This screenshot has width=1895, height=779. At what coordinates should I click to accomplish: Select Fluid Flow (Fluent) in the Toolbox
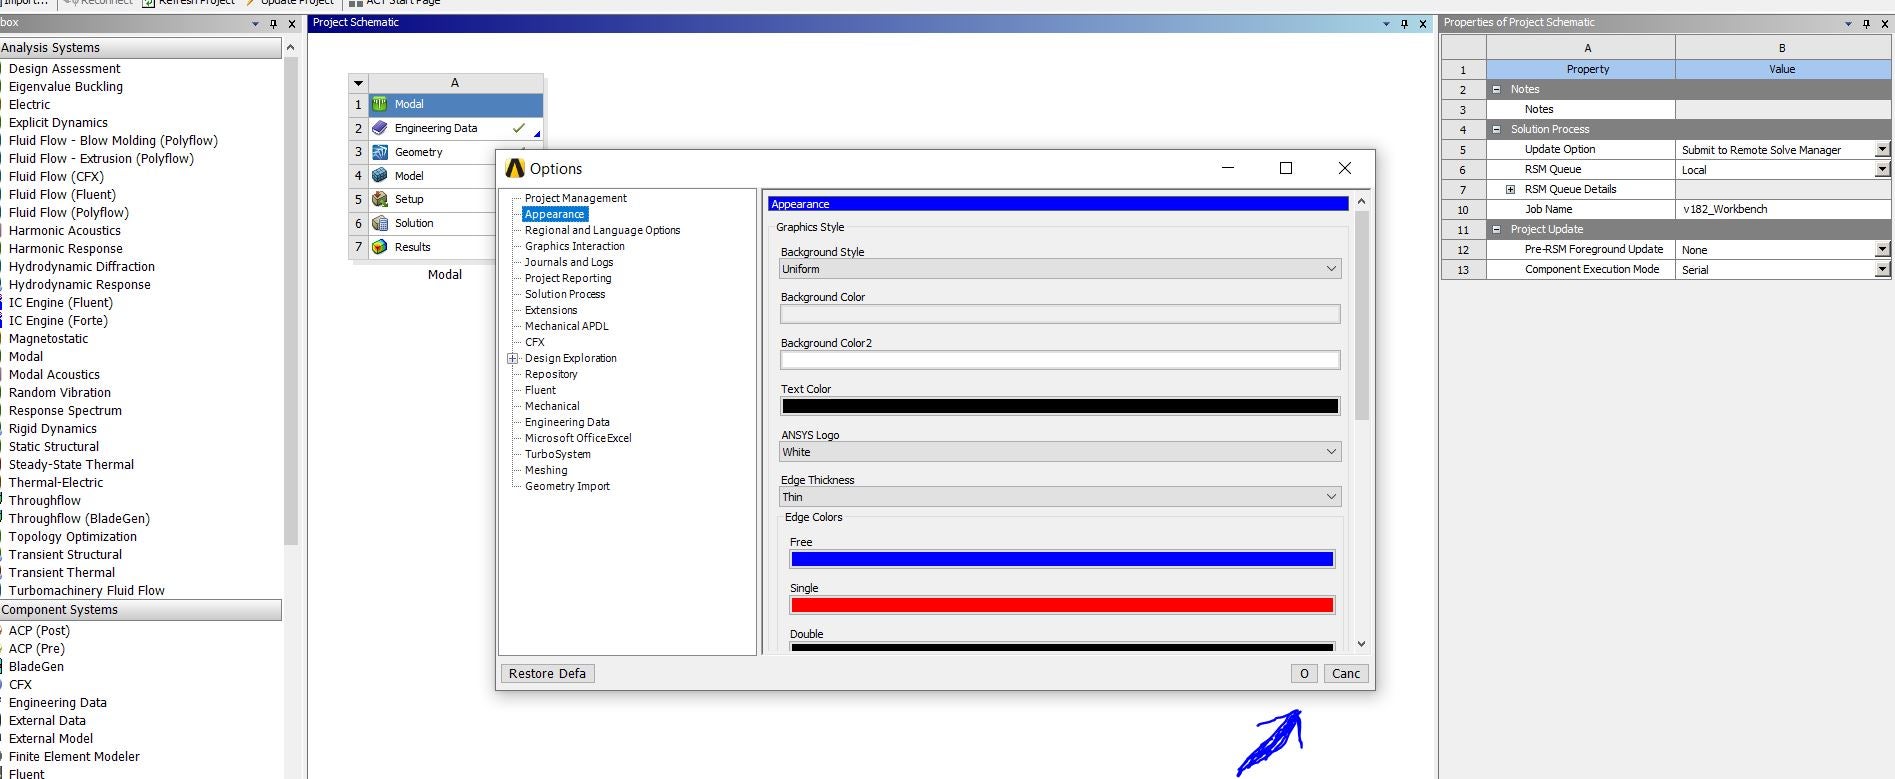coord(62,194)
